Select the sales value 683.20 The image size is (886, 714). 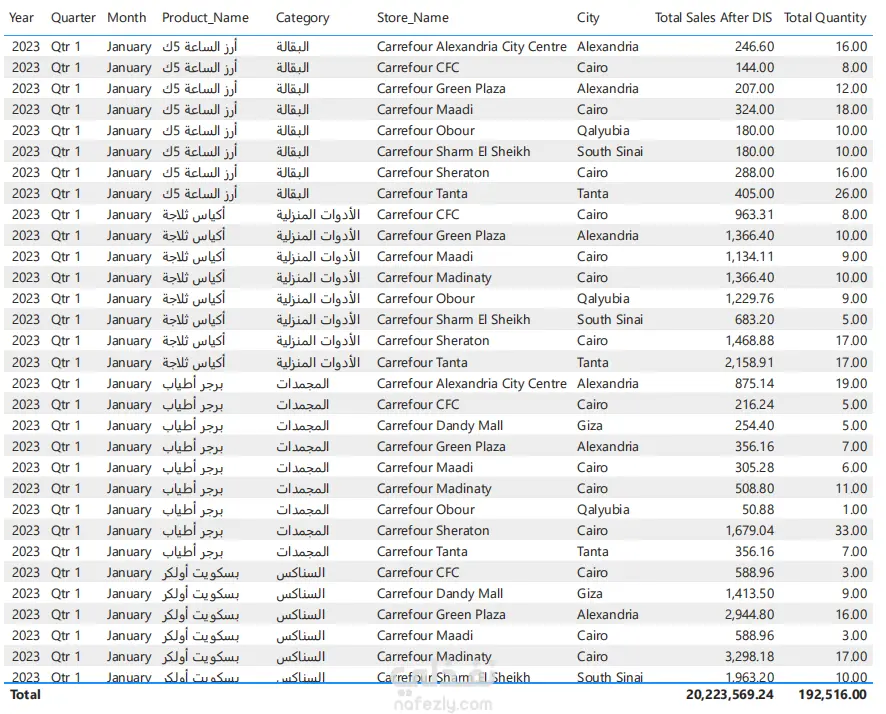coord(754,319)
